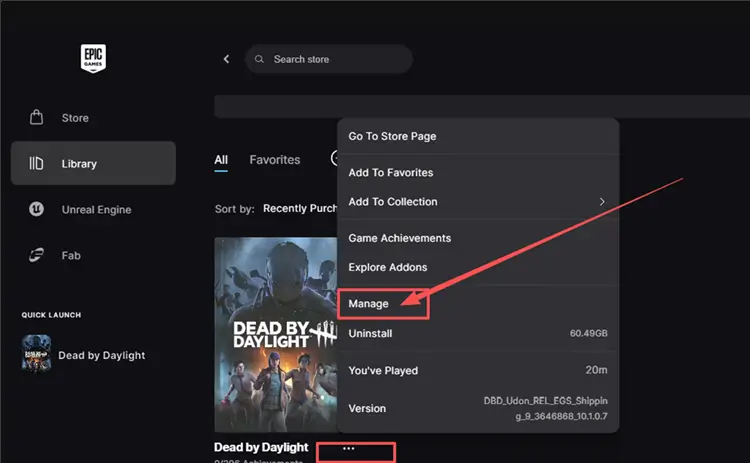
Task: Click the Dead by Daylight game title
Action: [261, 447]
